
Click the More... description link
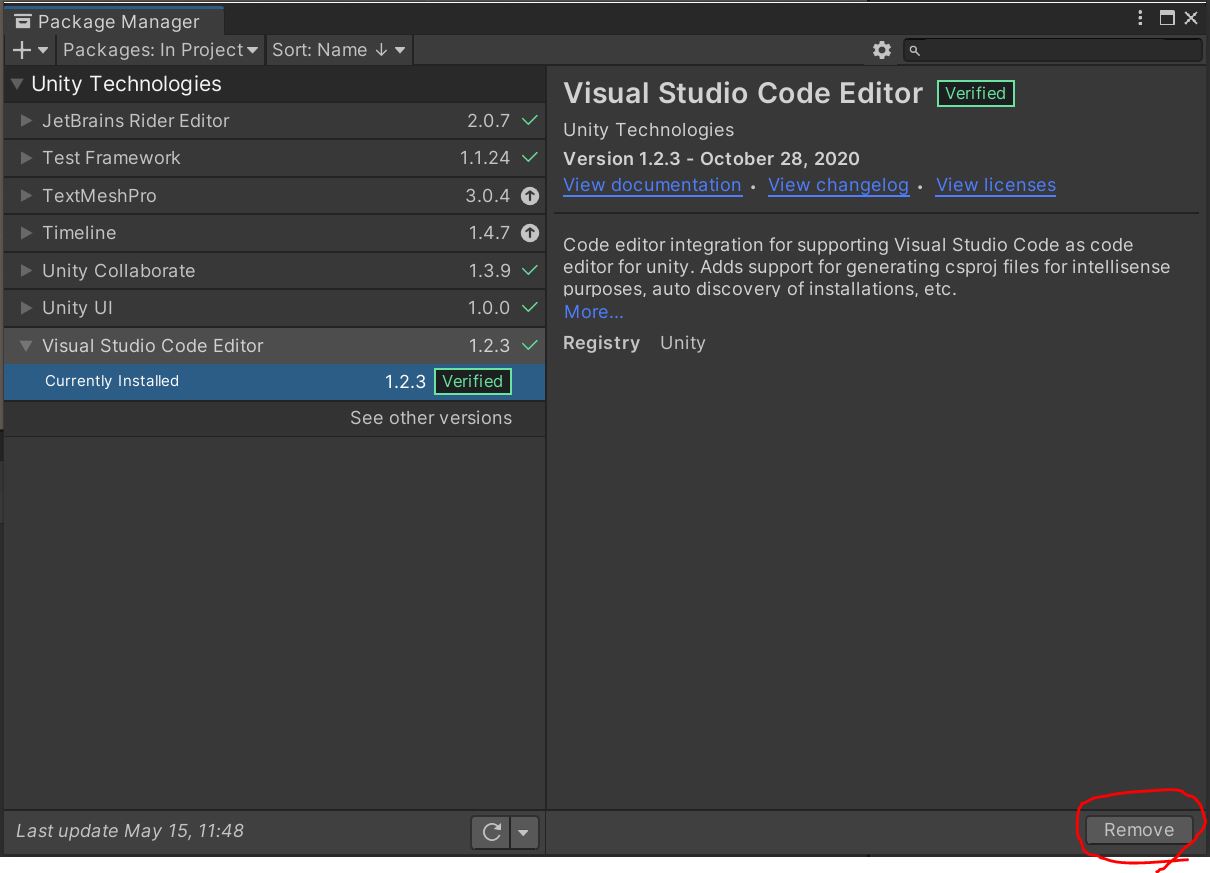[x=594, y=312]
